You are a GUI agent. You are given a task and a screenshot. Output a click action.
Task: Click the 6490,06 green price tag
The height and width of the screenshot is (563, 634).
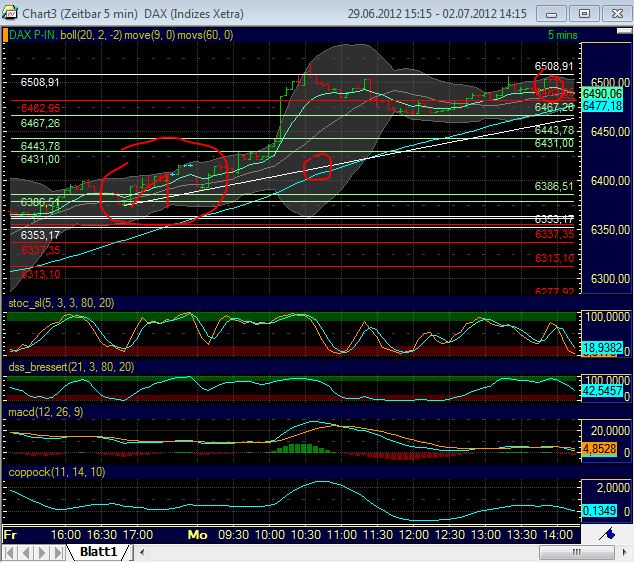click(602, 94)
